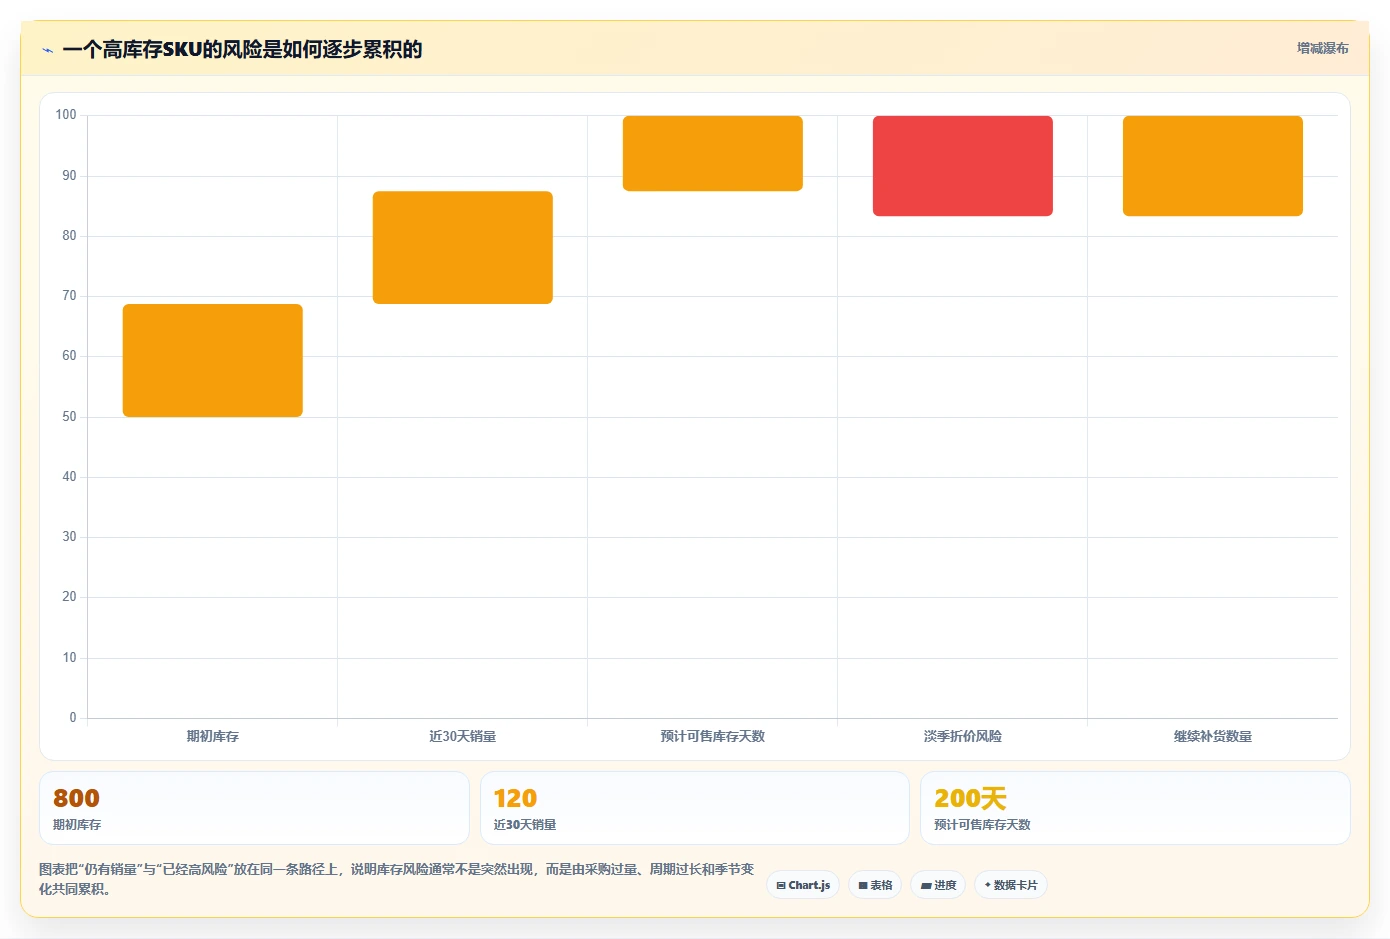Click the x-axis label 预计可售库存天数
Screen dimensions: 1390x939
point(713,736)
